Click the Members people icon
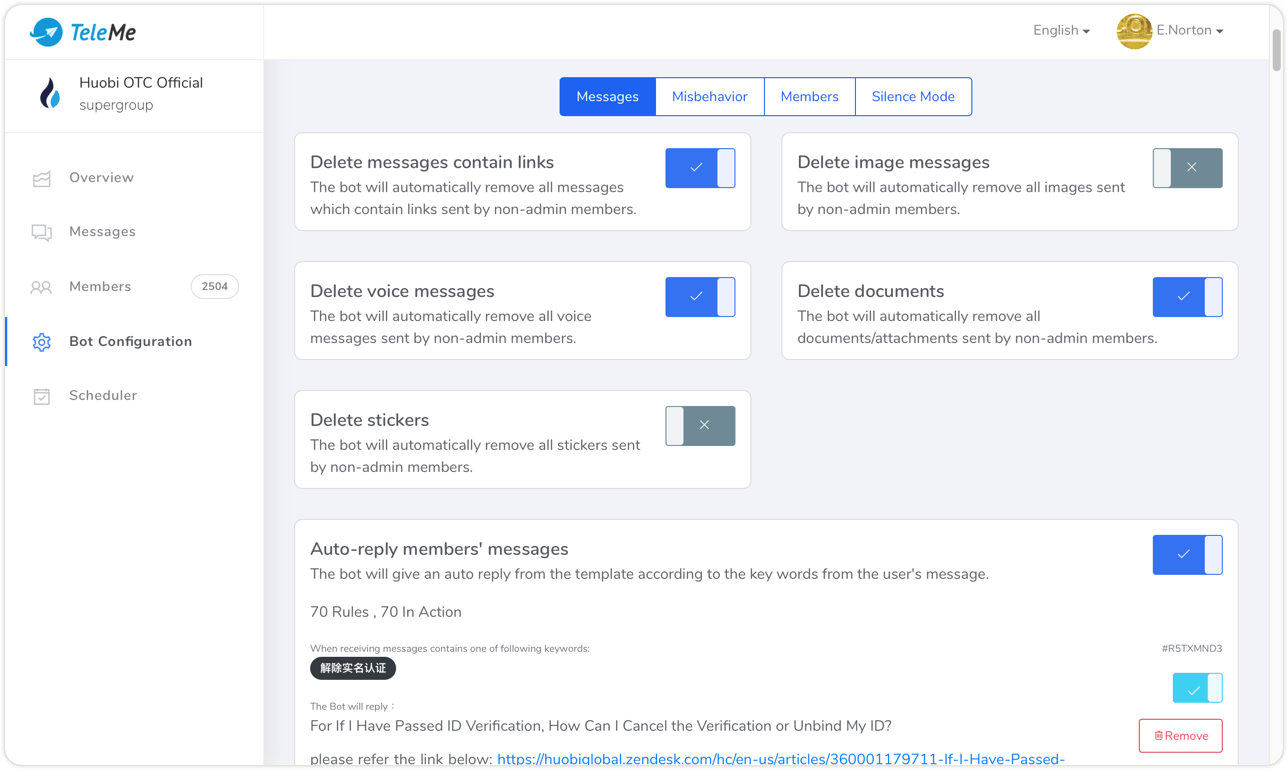1288x770 pixels. [x=41, y=287]
